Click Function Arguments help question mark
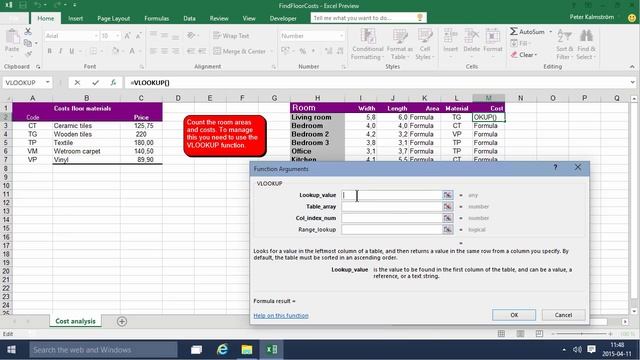640x360 pixels. point(555,167)
